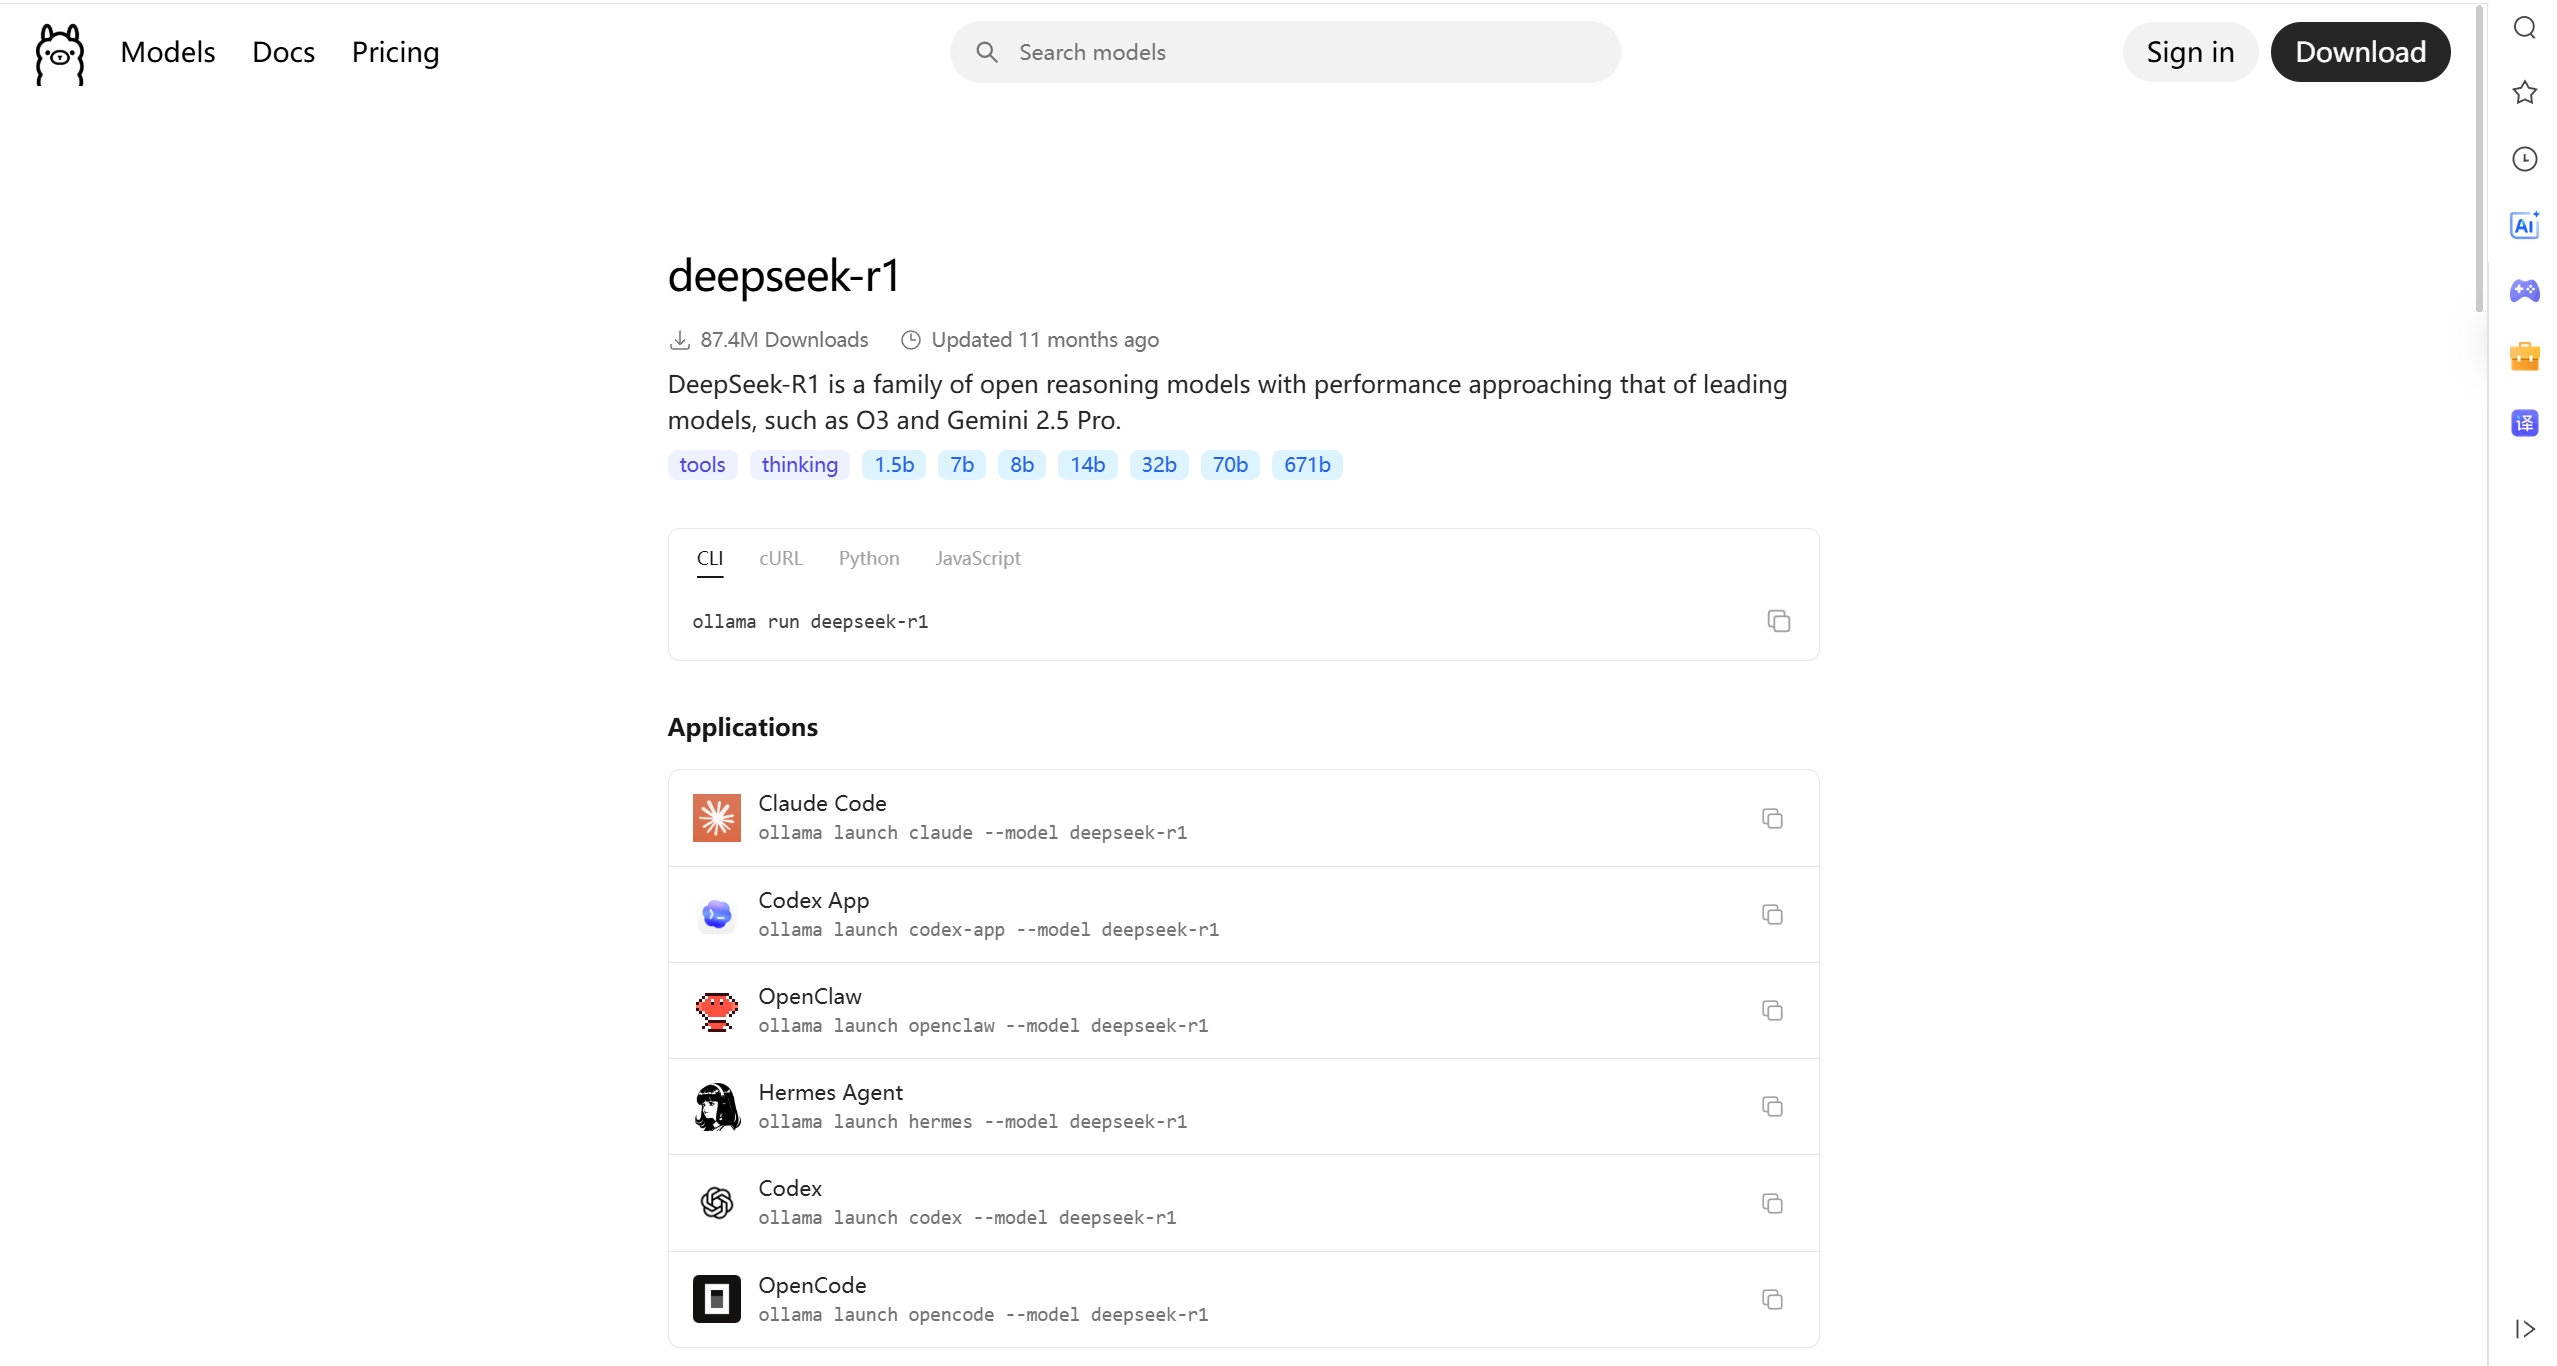The width and height of the screenshot is (2557, 1366).
Task: Open the sidebar translate icon
Action: [x=2524, y=423]
